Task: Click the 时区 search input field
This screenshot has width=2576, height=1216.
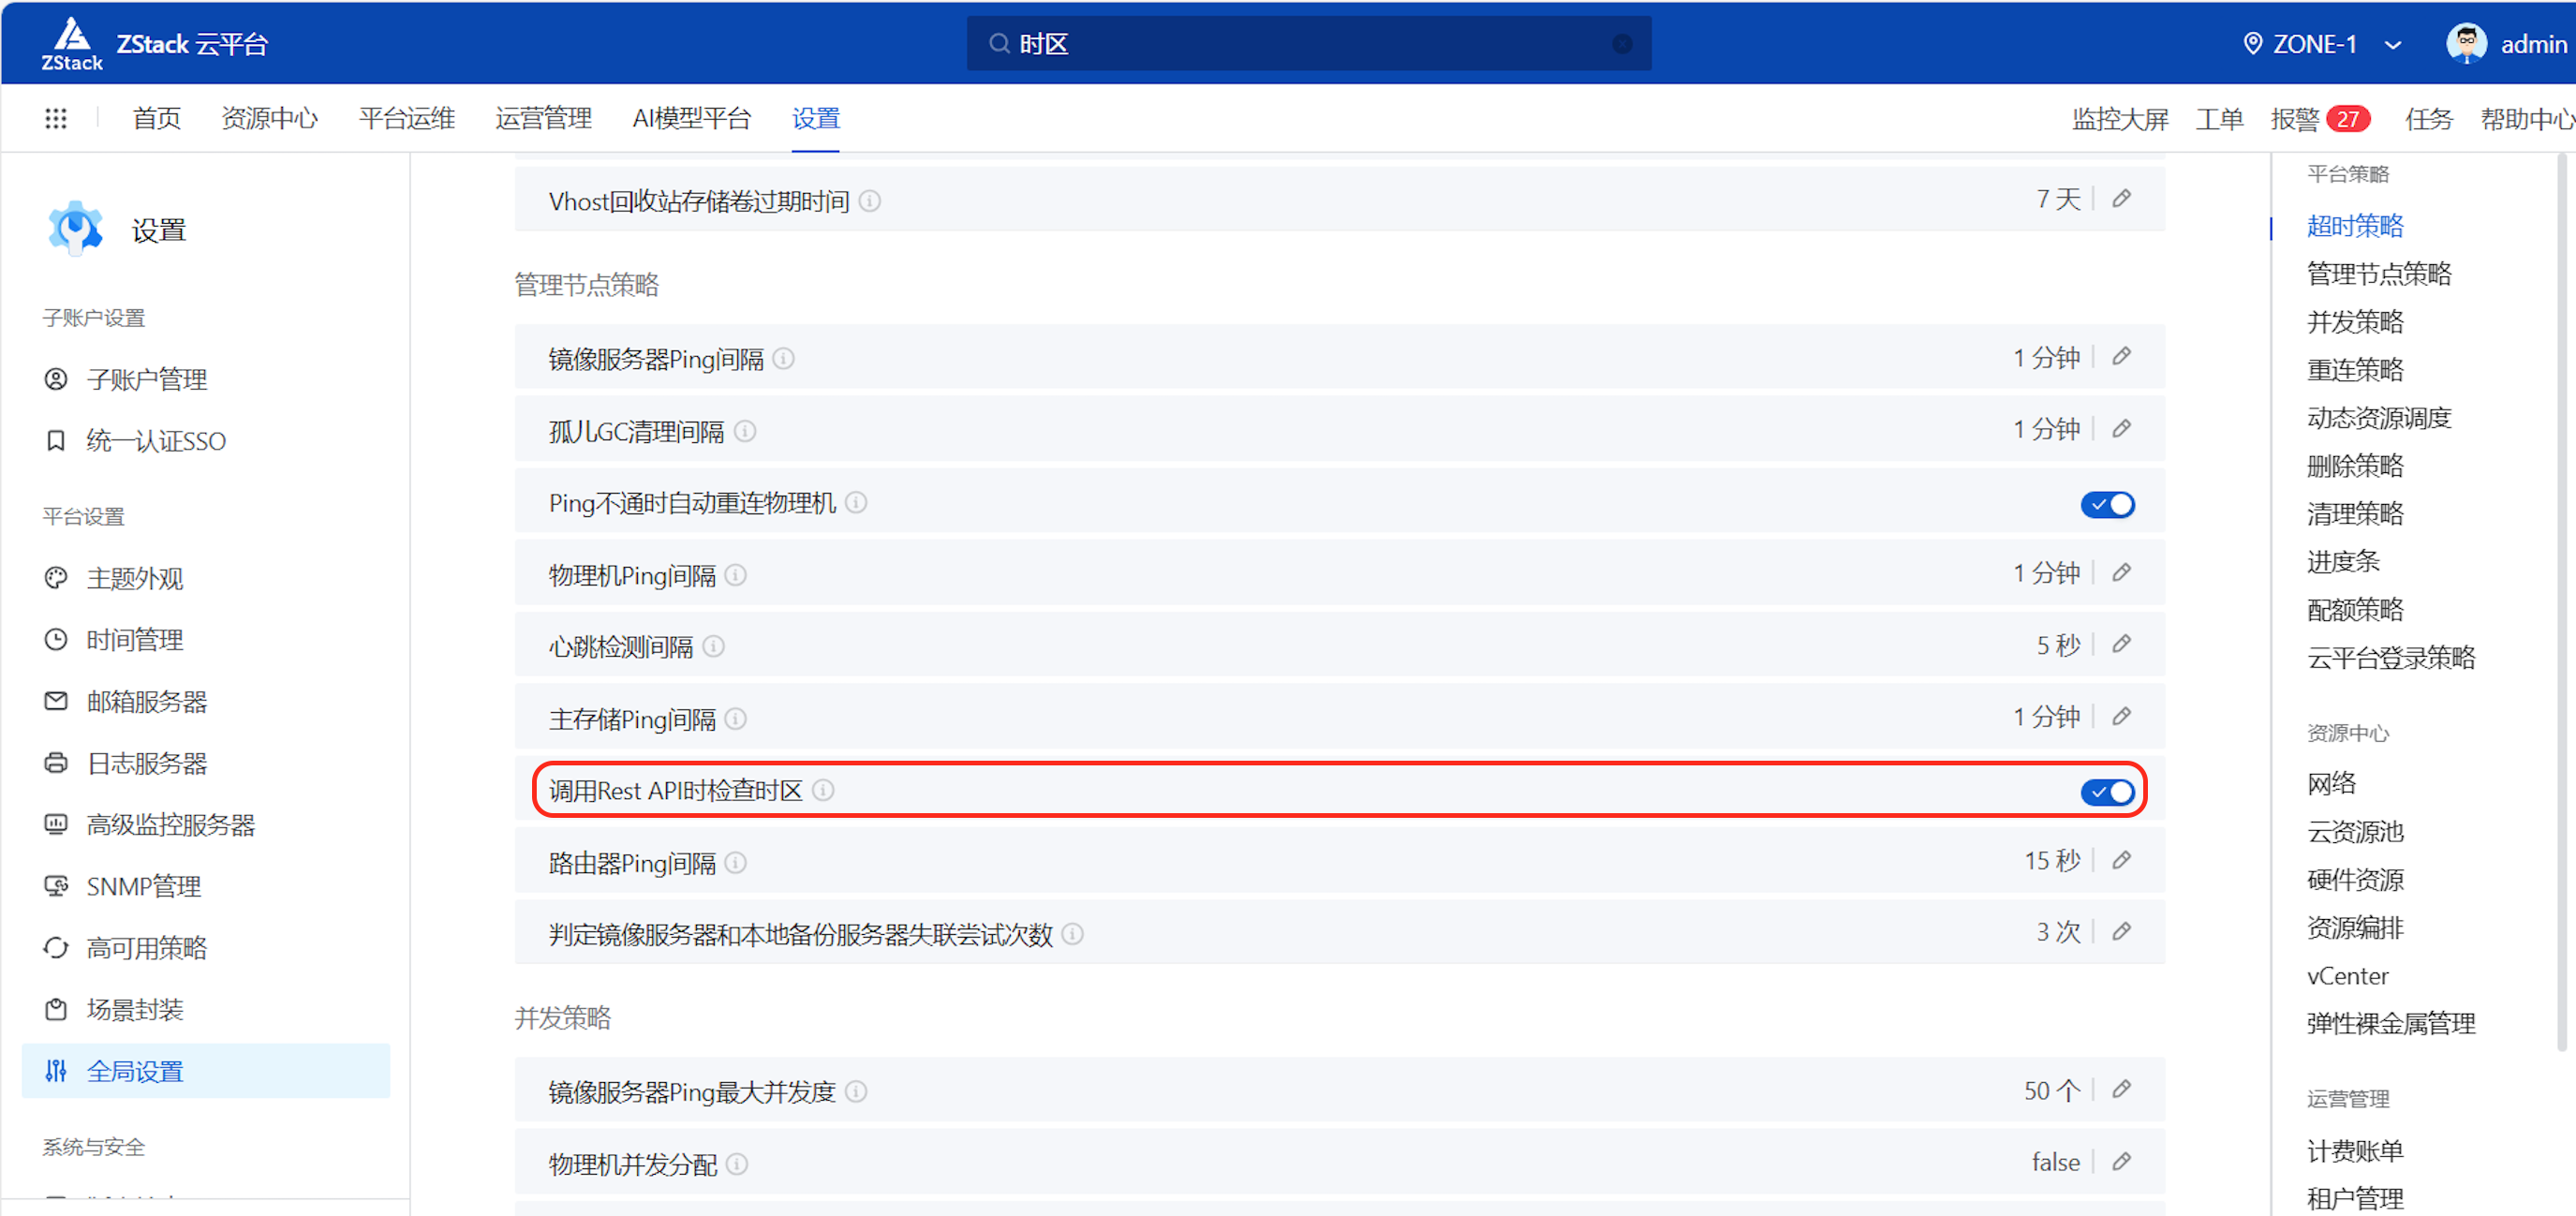Action: point(1300,44)
